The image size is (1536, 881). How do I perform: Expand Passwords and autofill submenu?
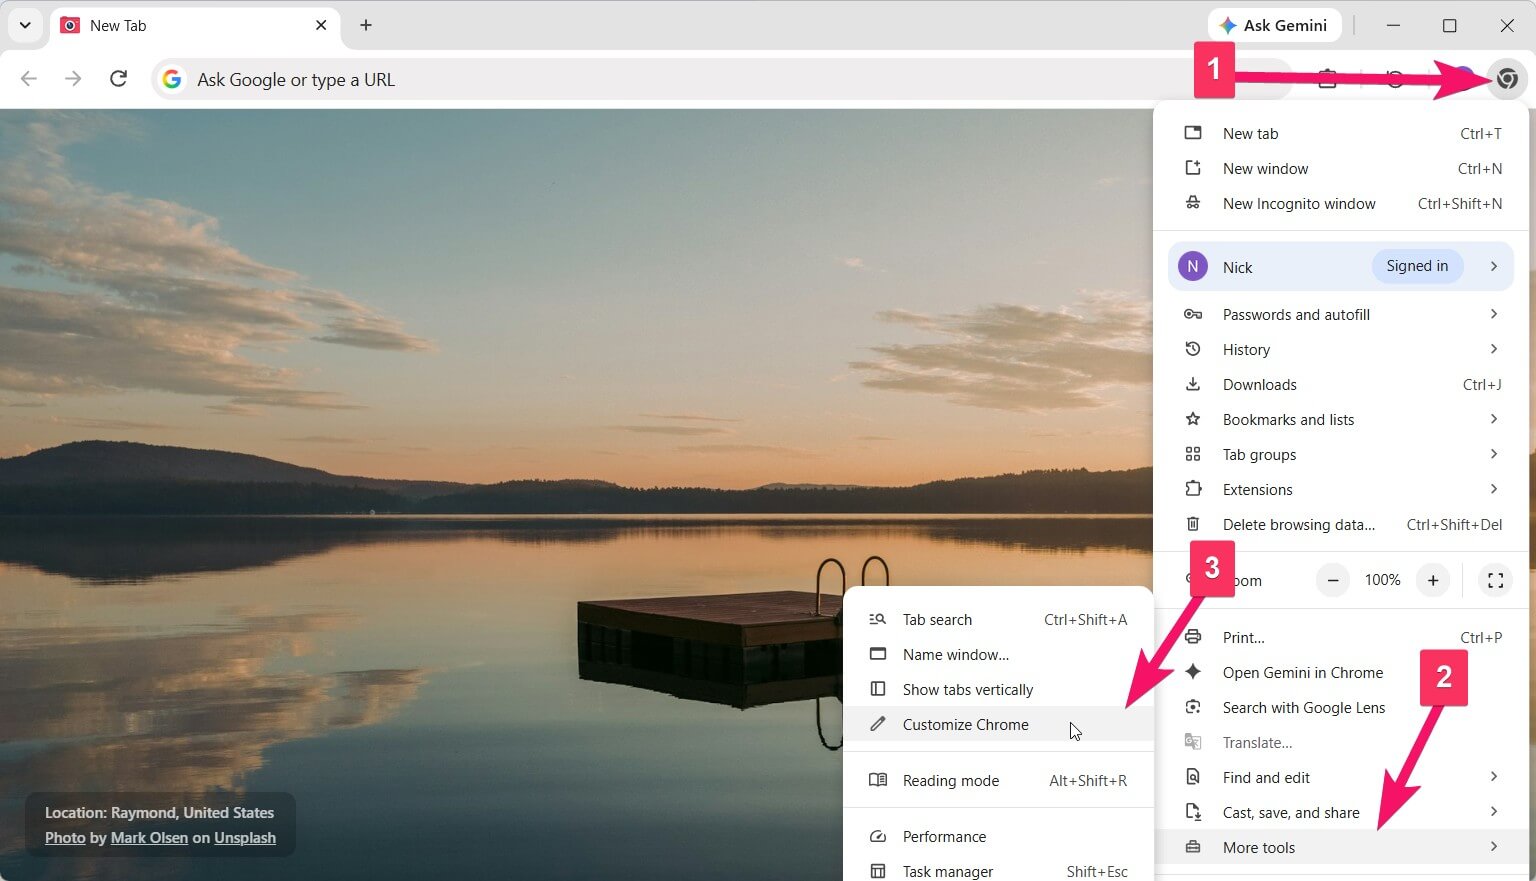[1341, 315]
